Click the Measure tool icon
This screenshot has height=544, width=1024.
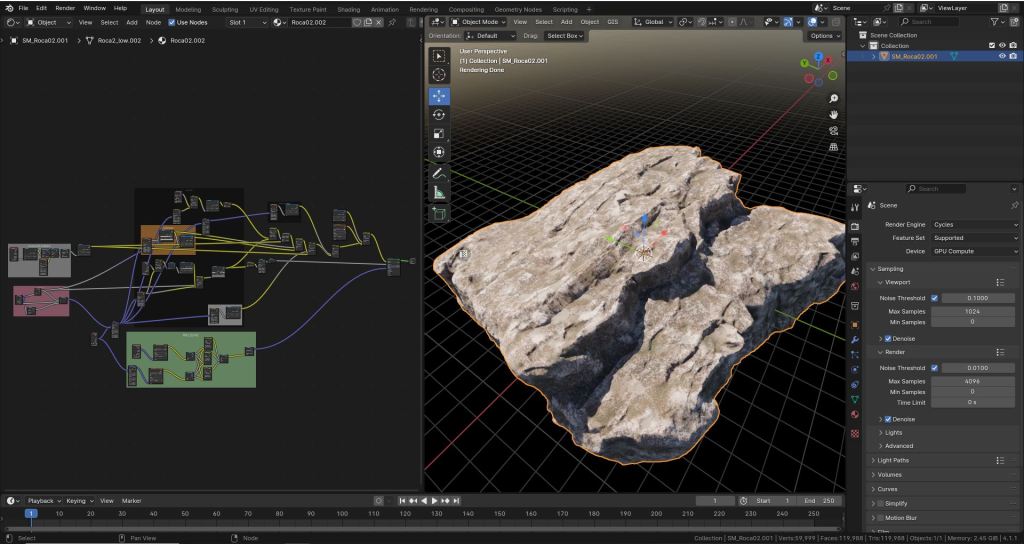coord(439,193)
